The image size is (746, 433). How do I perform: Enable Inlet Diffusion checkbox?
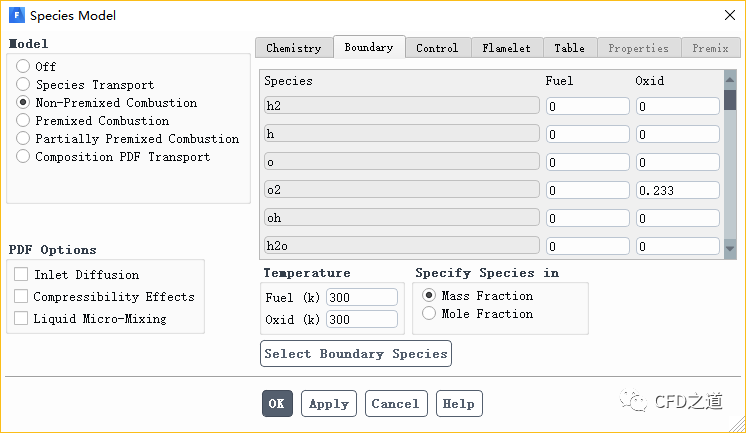[x=21, y=275]
